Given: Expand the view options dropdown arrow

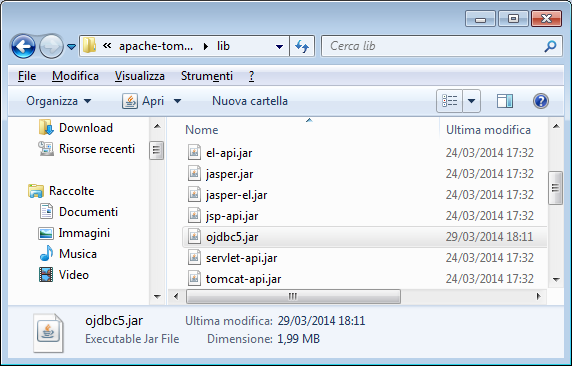Looking at the screenshot, I should 471,101.
